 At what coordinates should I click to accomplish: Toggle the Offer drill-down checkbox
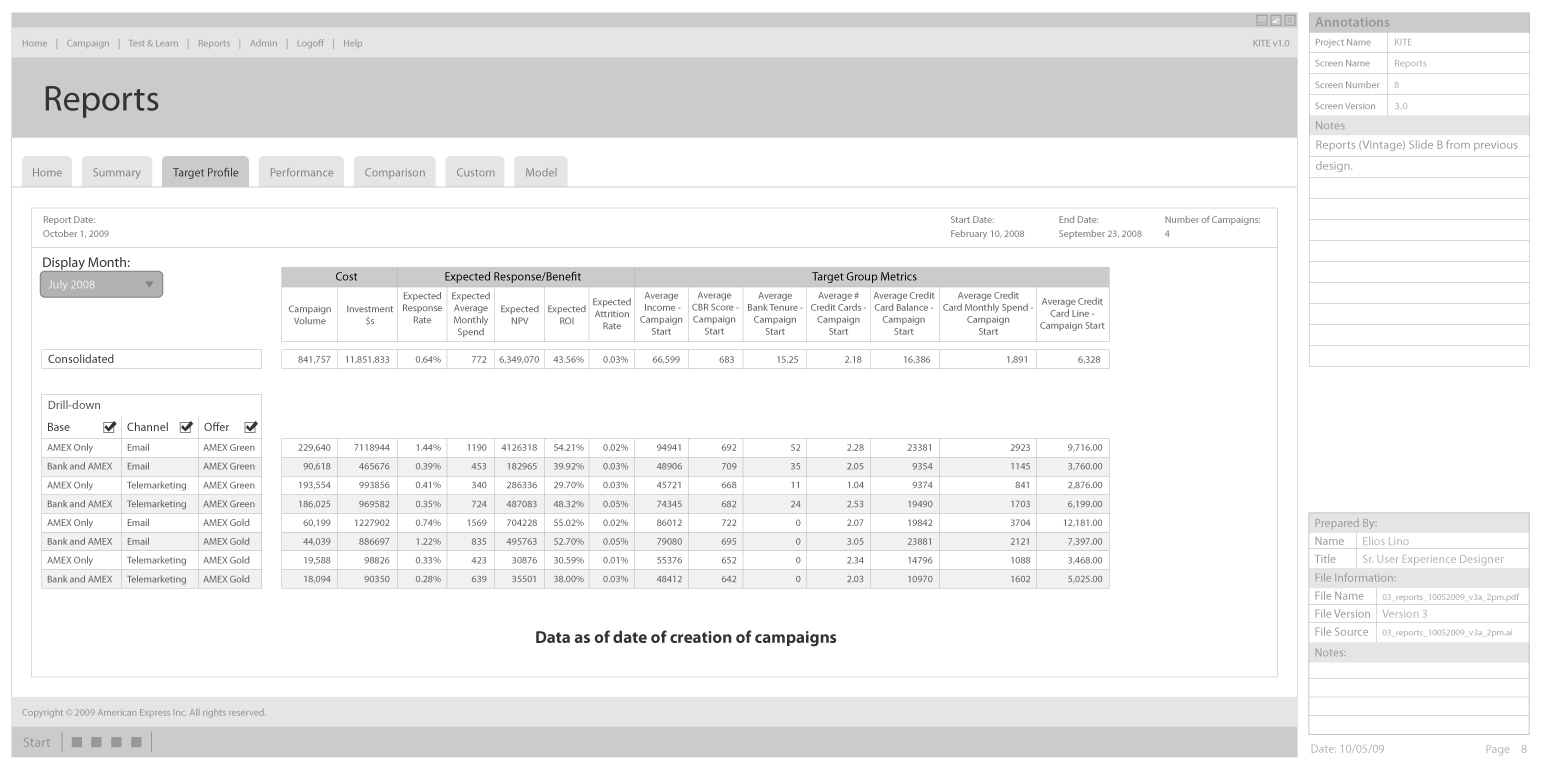tap(251, 428)
